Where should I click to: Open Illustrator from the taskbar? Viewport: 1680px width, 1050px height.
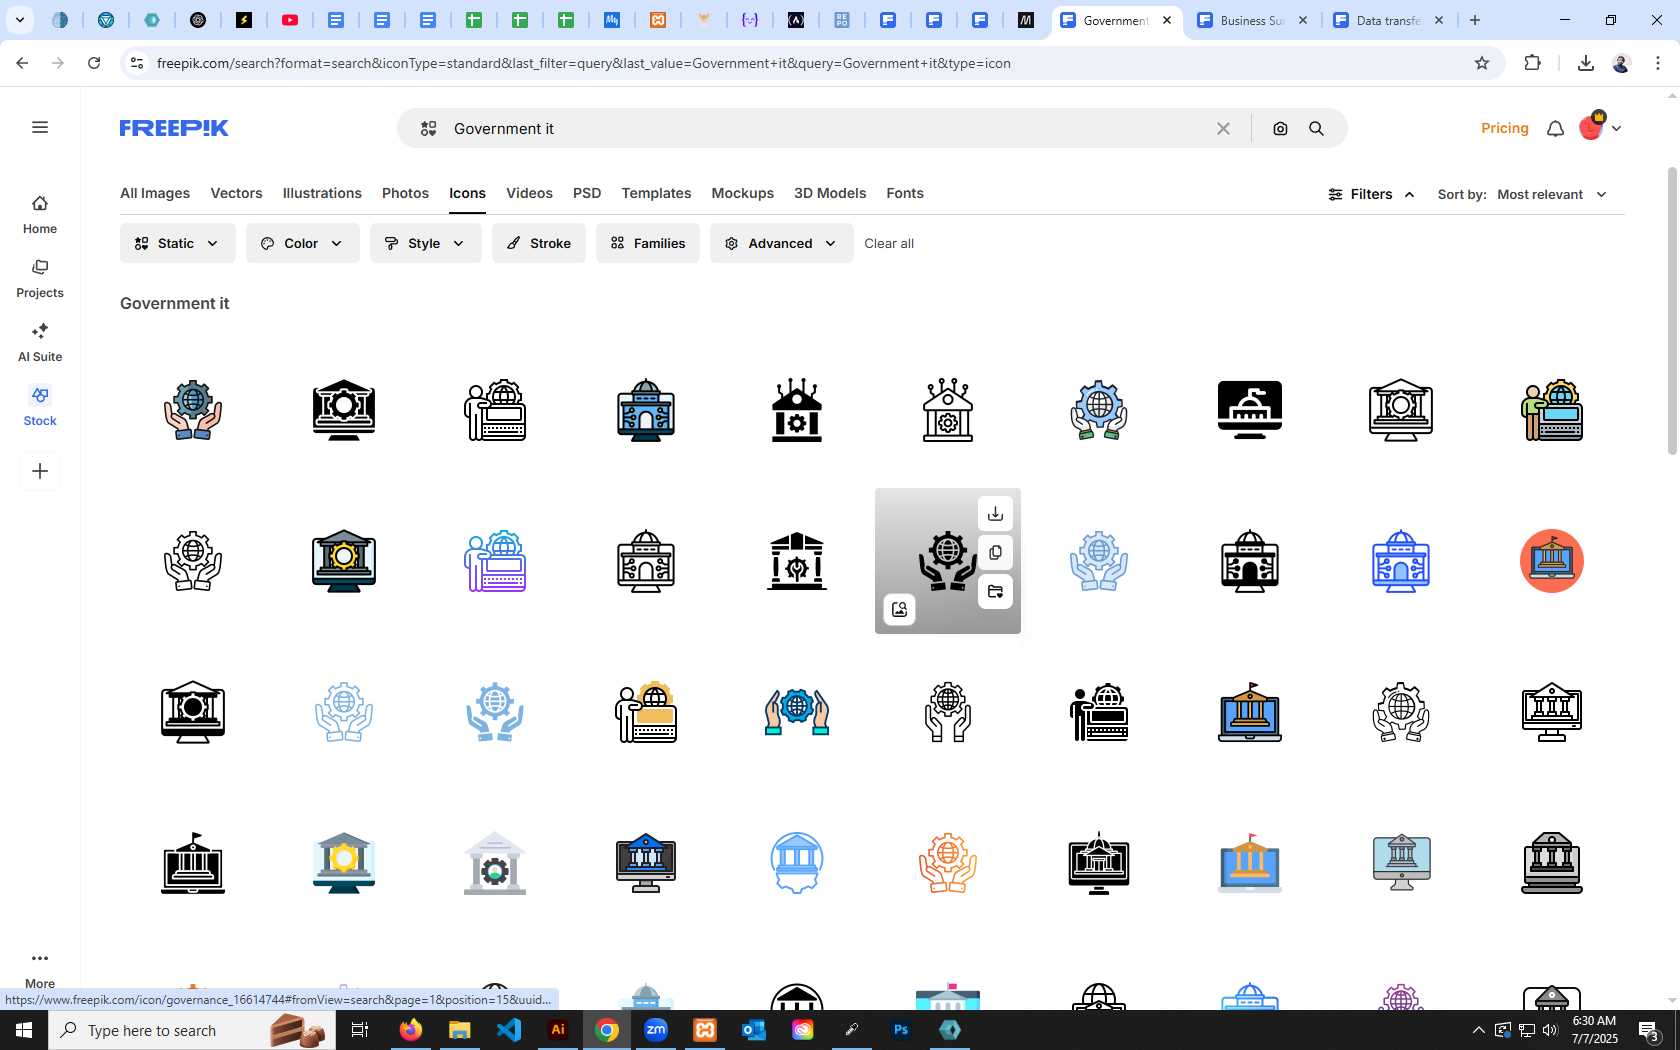tap(558, 1030)
